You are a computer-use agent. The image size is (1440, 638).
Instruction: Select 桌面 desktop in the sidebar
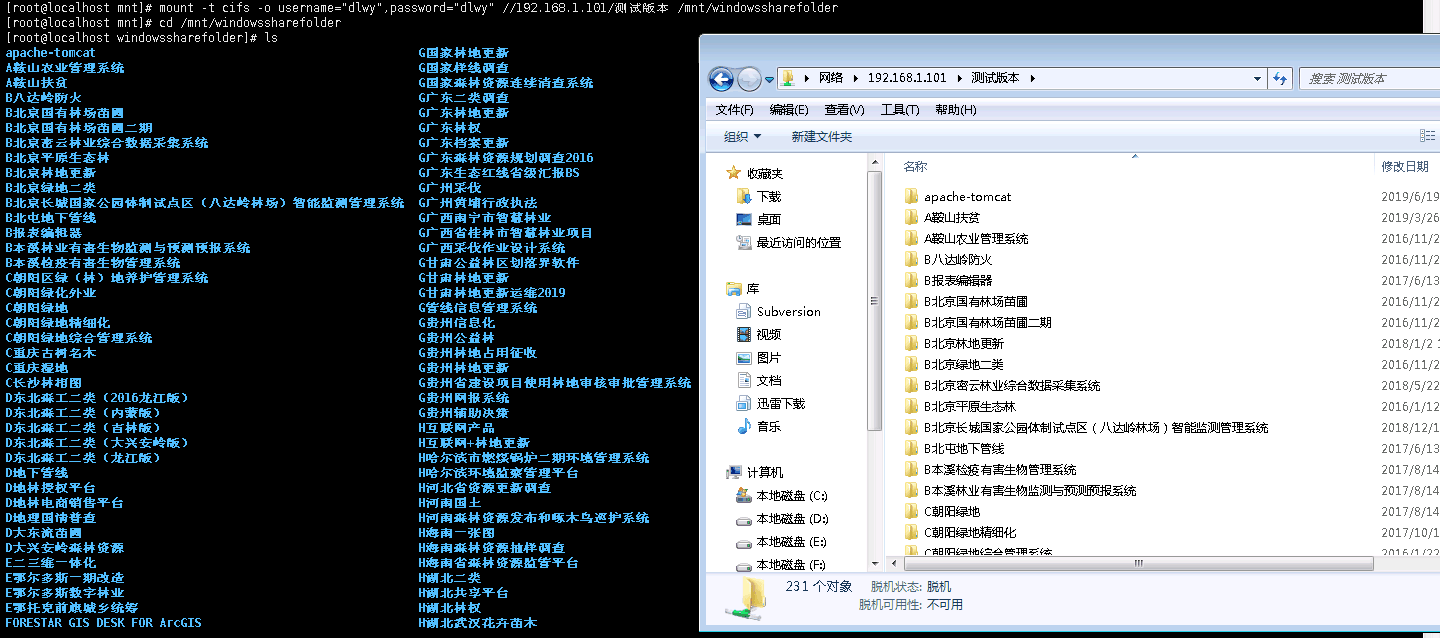(769, 219)
